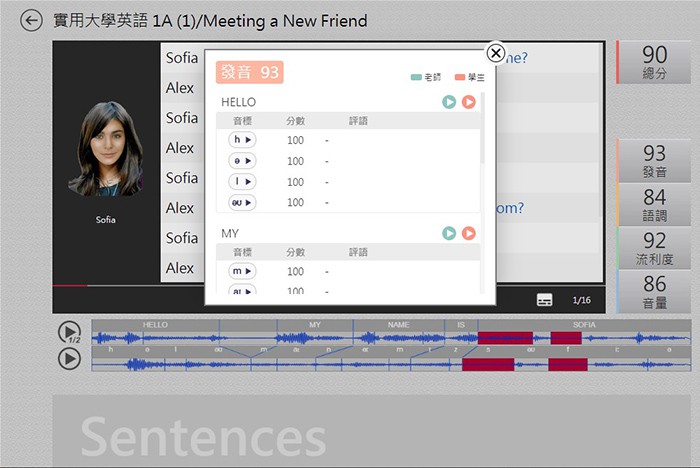Play the 'm' phoneme sound
Viewport: 700px width, 468px height.
(x=242, y=271)
